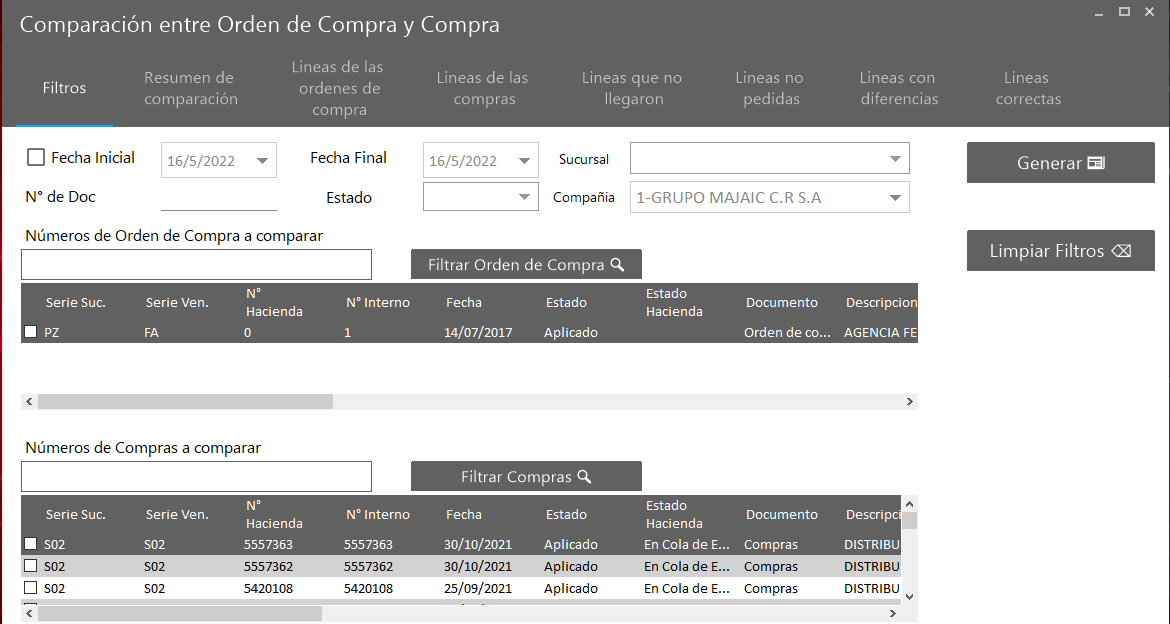The height and width of the screenshot is (624, 1170).
Task: Open Lineas que no llegaron tab
Action: pos(631,88)
